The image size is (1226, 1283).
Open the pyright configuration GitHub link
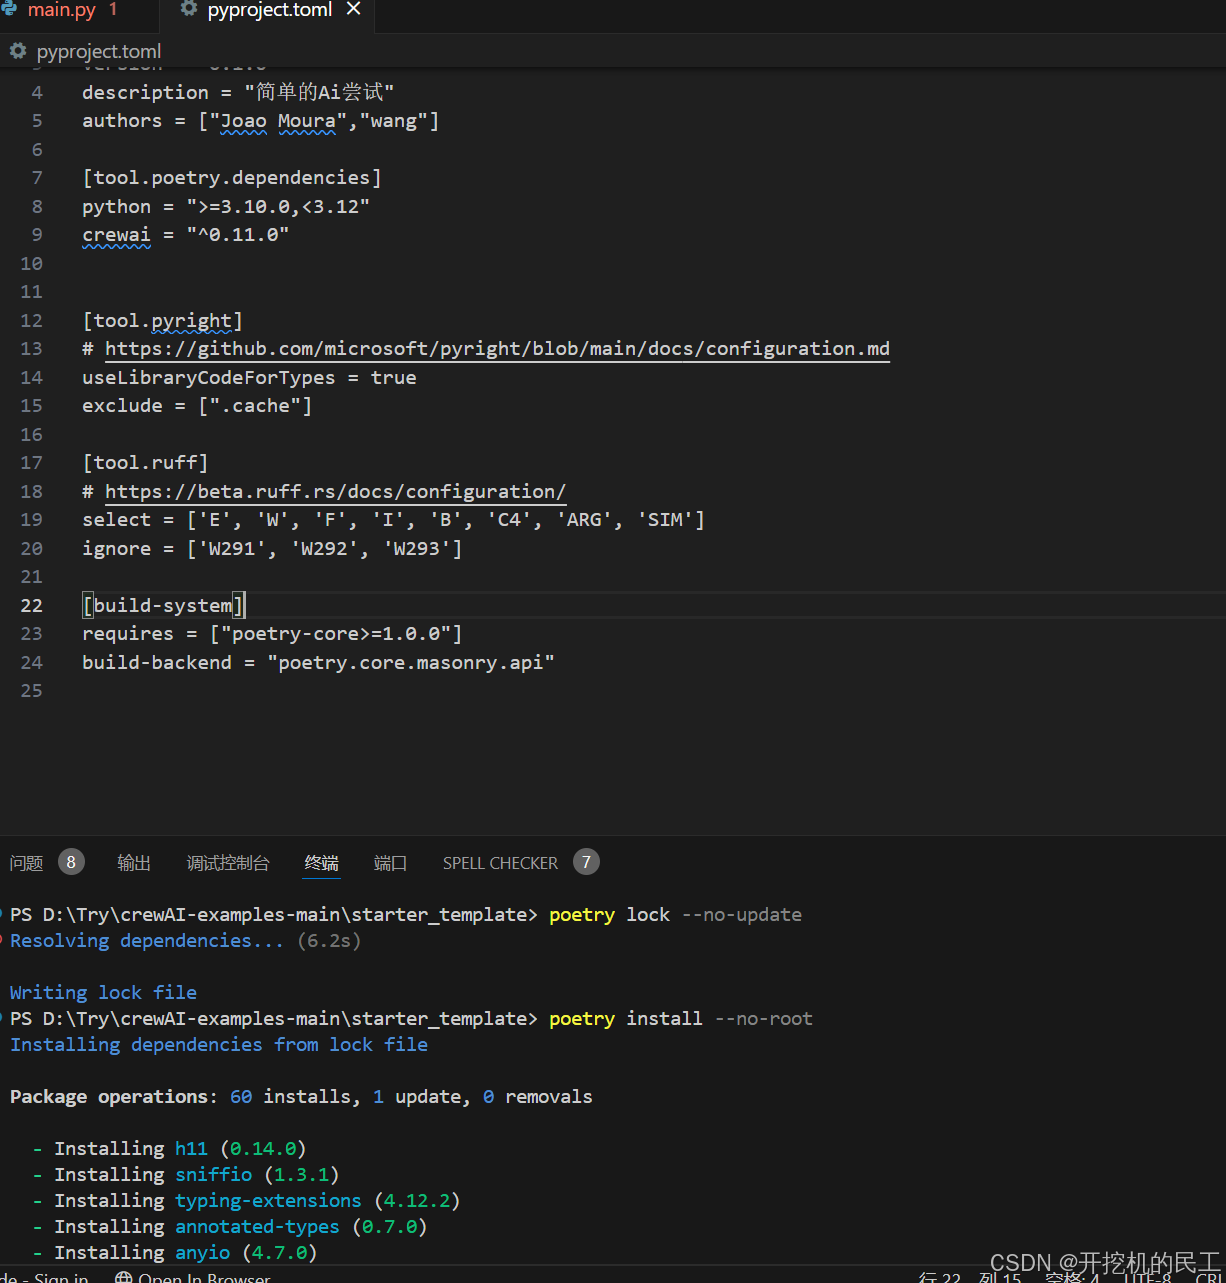coord(497,348)
